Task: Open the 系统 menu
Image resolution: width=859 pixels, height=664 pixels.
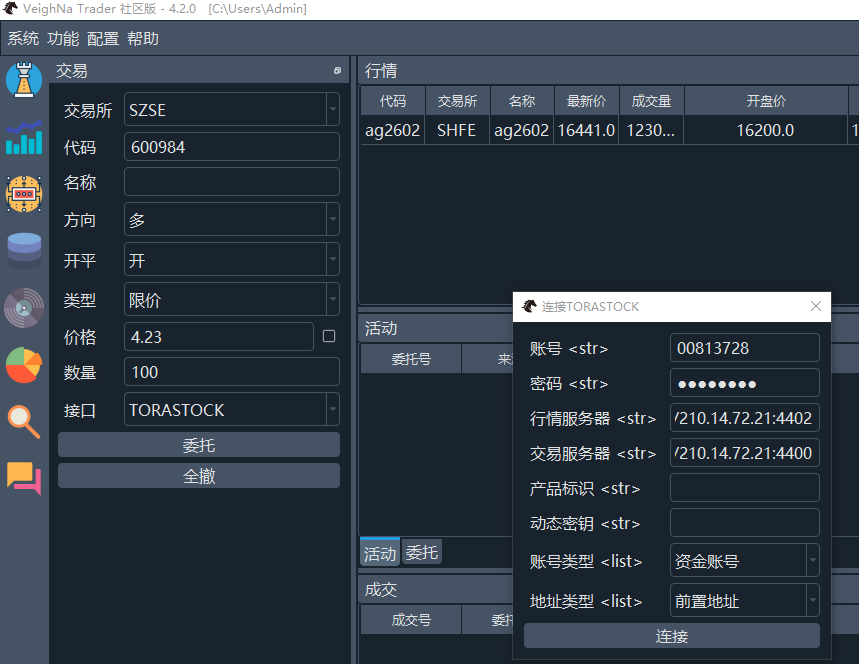Action: coord(23,39)
